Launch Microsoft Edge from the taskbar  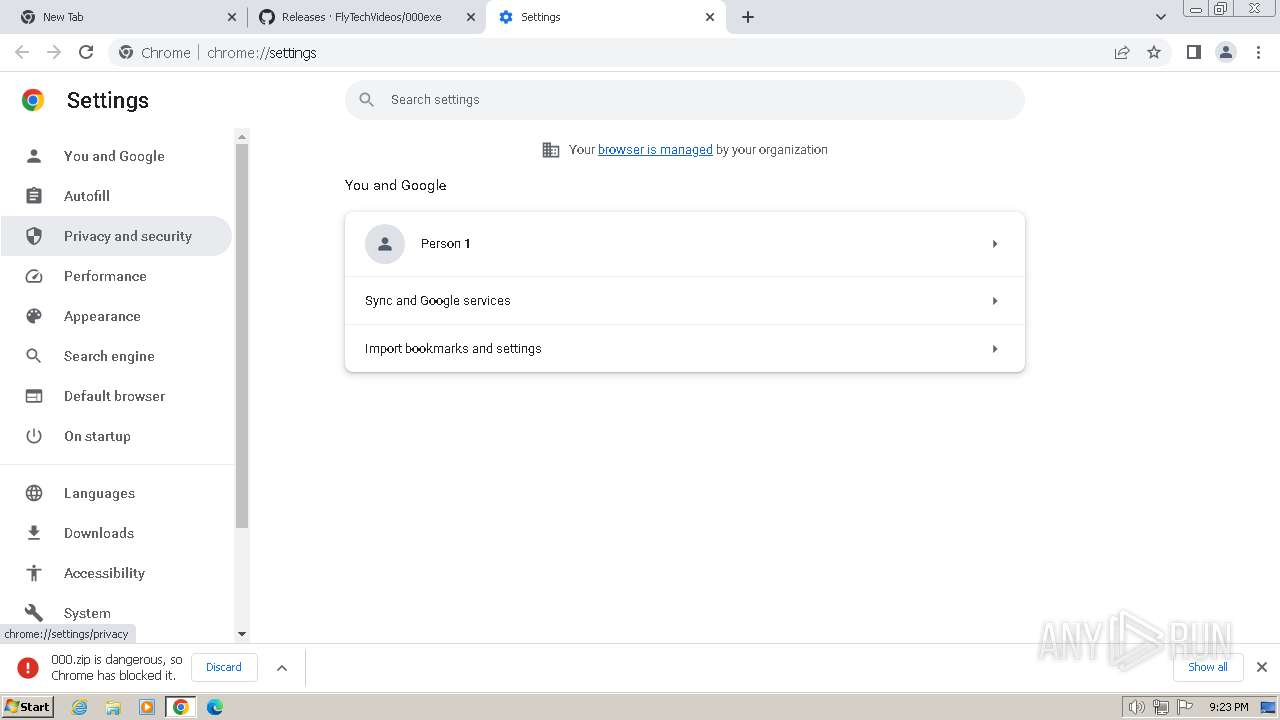(x=214, y=707)
